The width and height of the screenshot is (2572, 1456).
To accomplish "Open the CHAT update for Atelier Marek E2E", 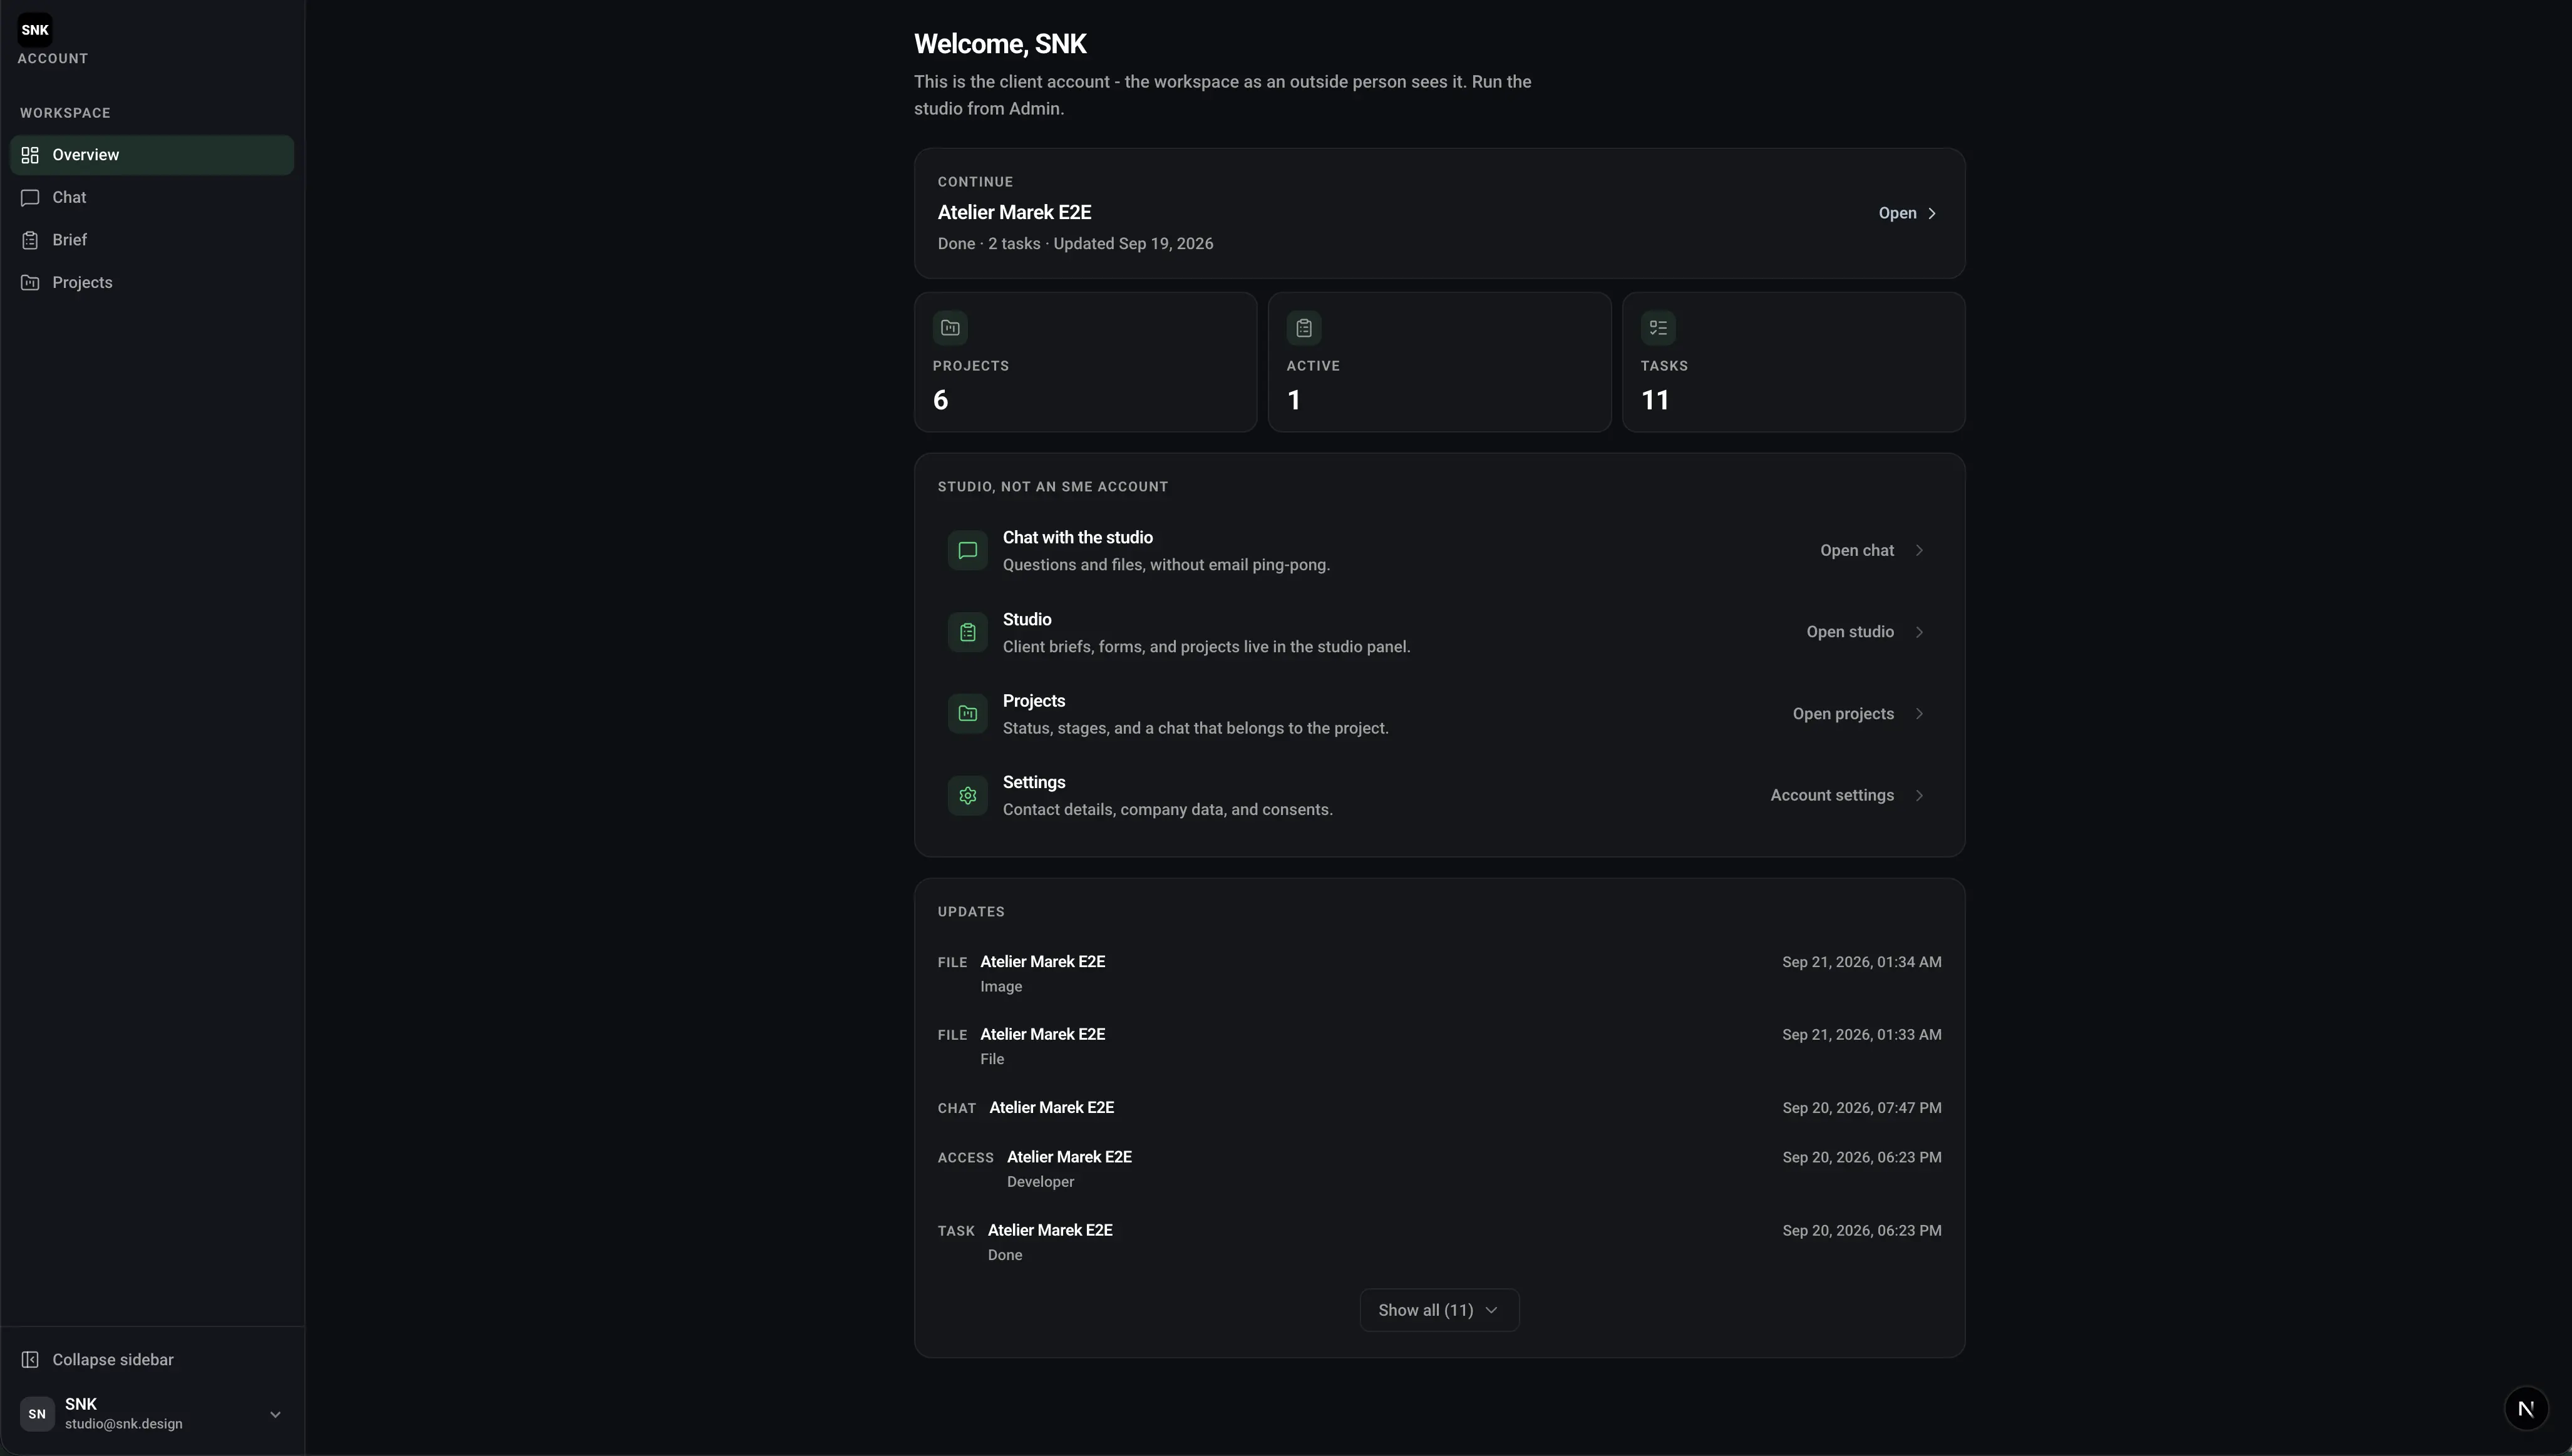I will tap(1439, 1108).
